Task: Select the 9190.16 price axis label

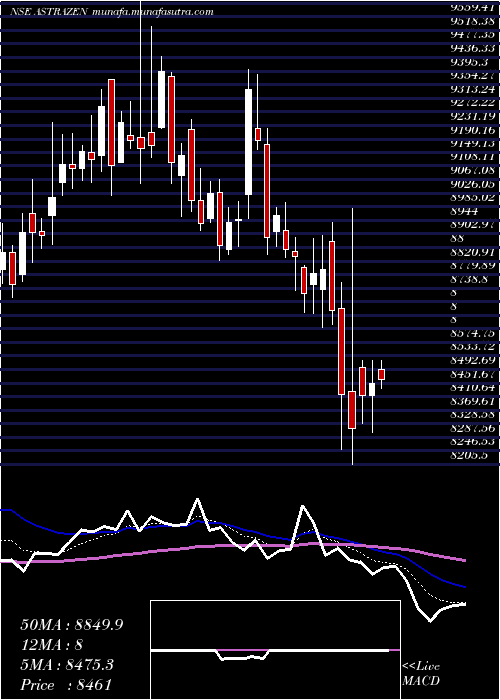Action: (x=474, y=130)
